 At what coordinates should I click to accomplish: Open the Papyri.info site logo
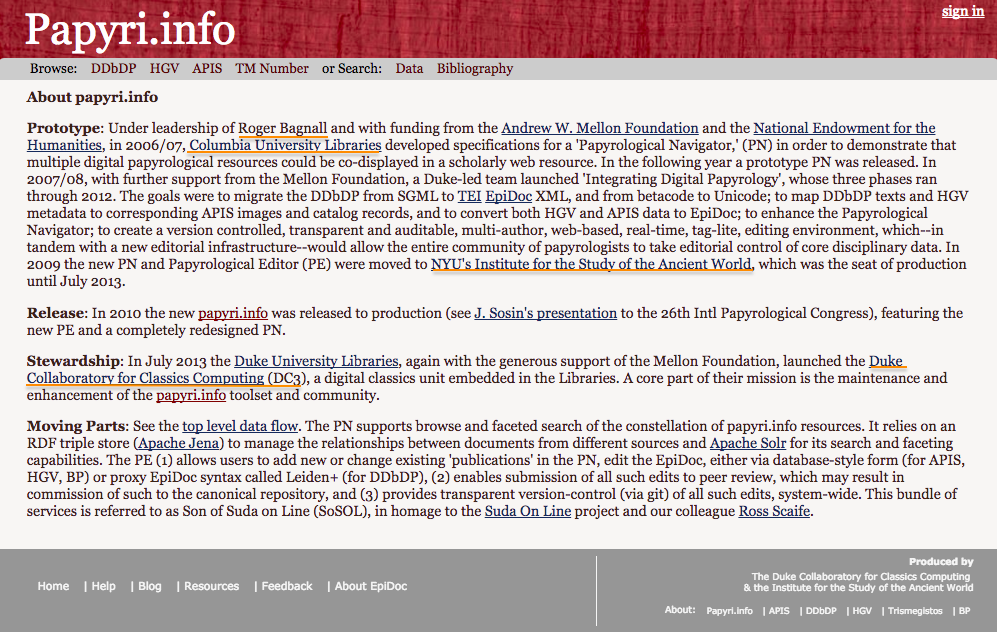coord(130,30)
